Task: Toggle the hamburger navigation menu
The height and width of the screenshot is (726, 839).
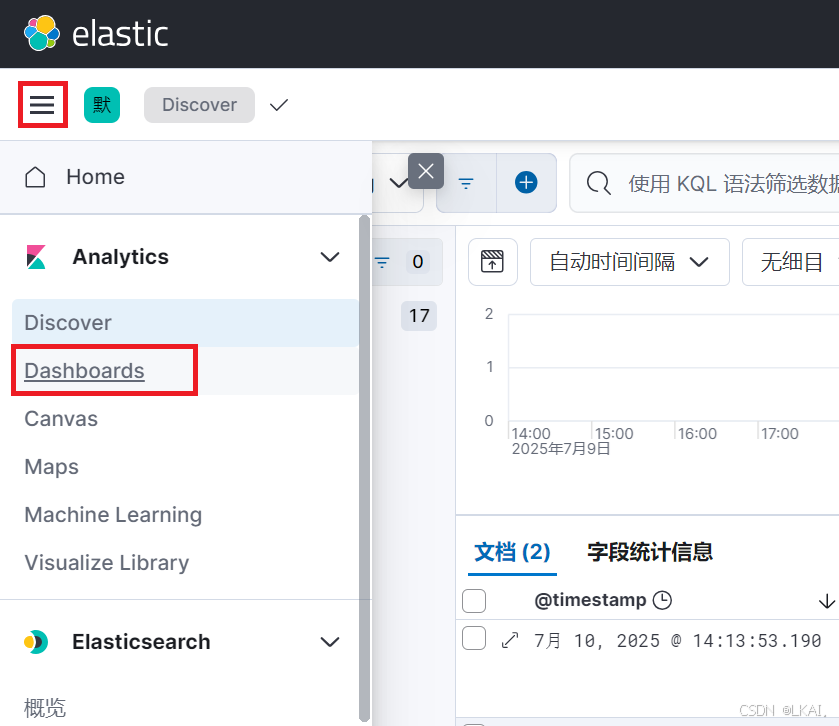Action: pyautogui.click(x=42, y=105)
